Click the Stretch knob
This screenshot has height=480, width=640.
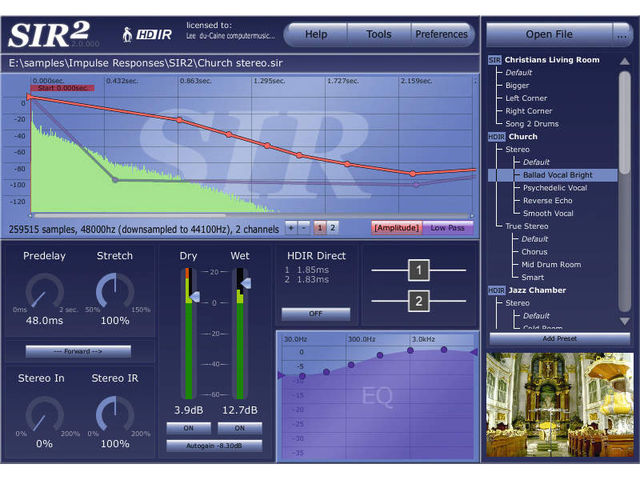click(115, 291)
